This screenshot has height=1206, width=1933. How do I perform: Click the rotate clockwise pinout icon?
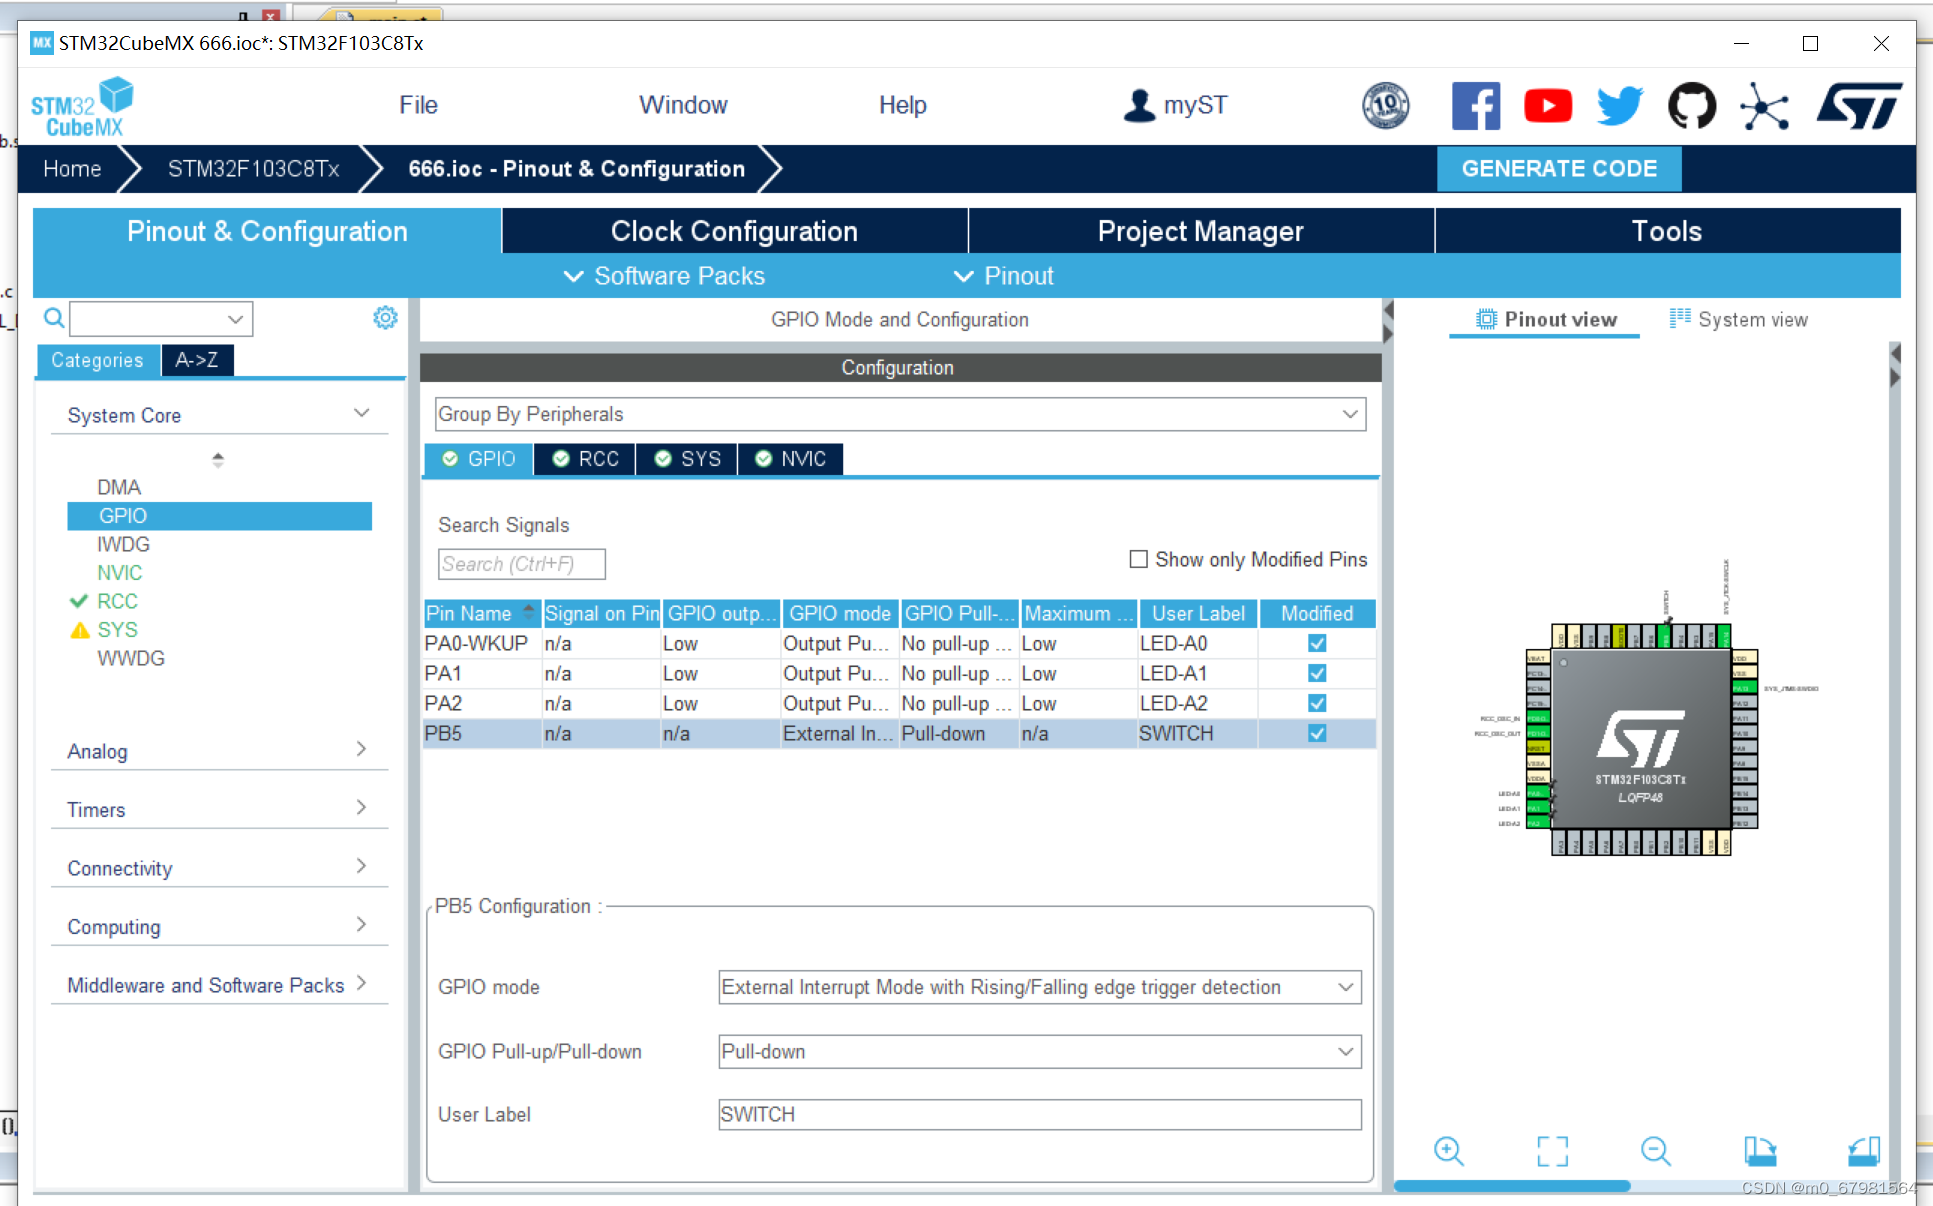tap(1760, 1151)
